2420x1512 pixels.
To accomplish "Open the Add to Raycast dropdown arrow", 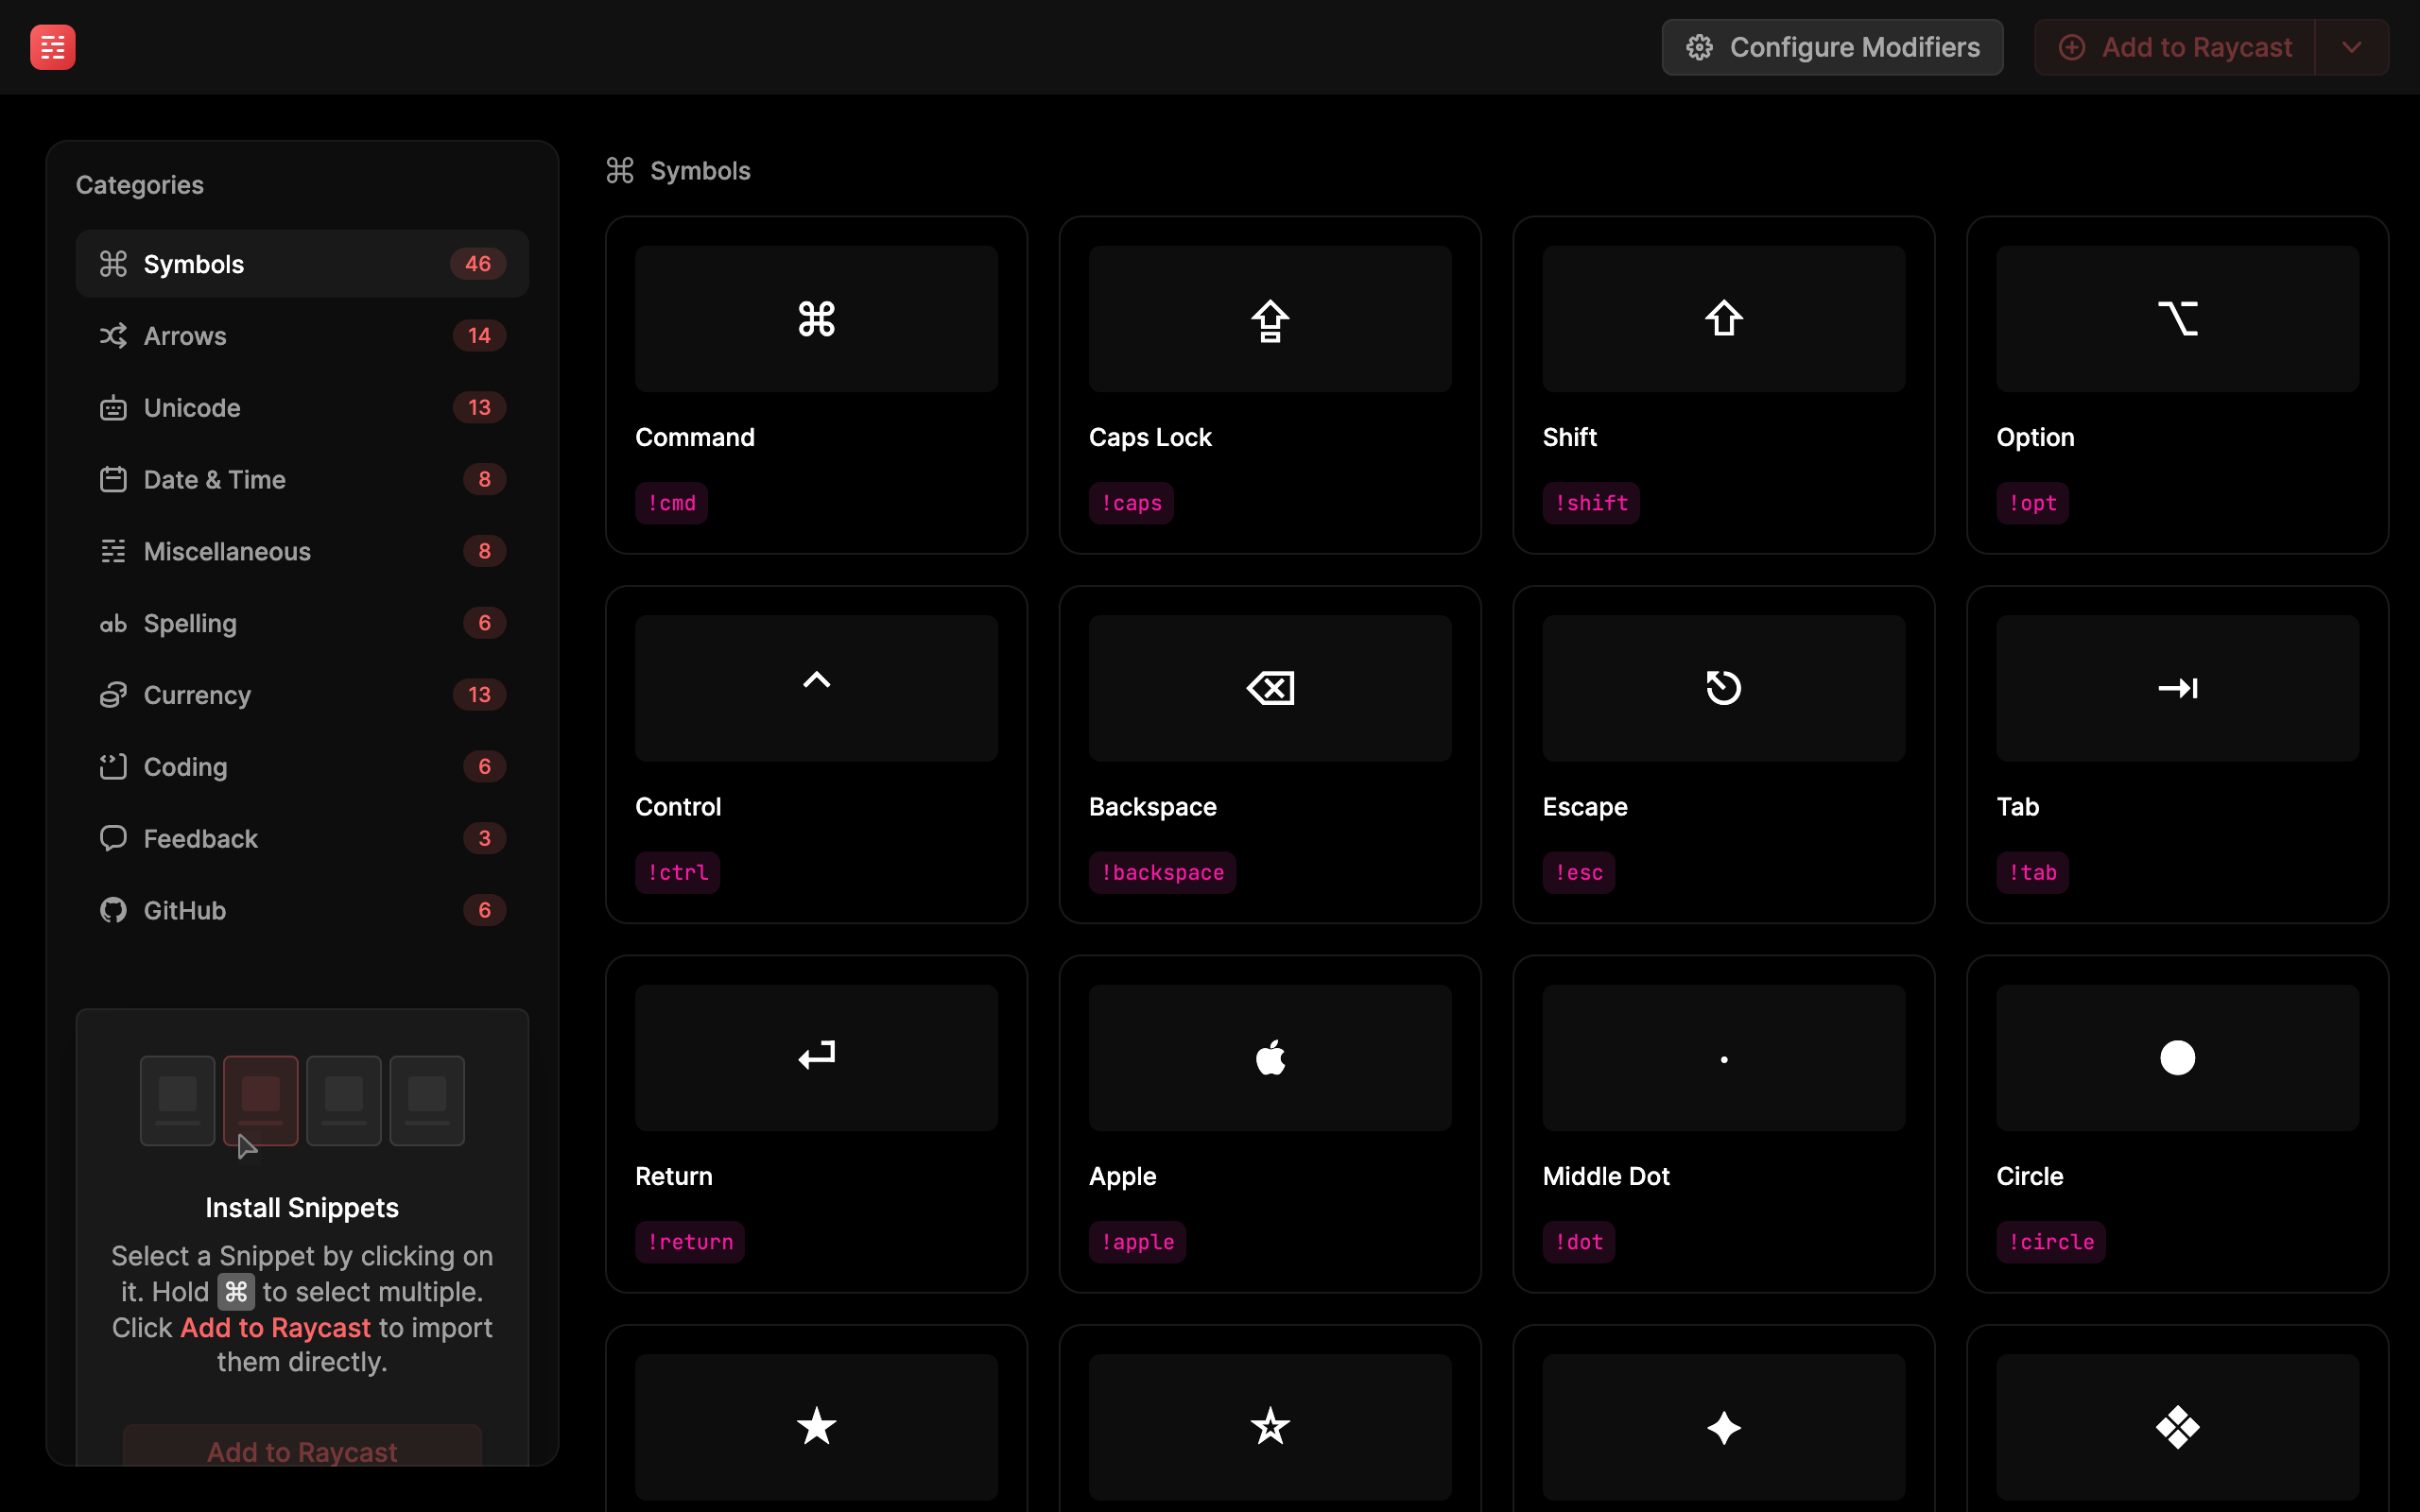I will click(x=2351, y=47).
